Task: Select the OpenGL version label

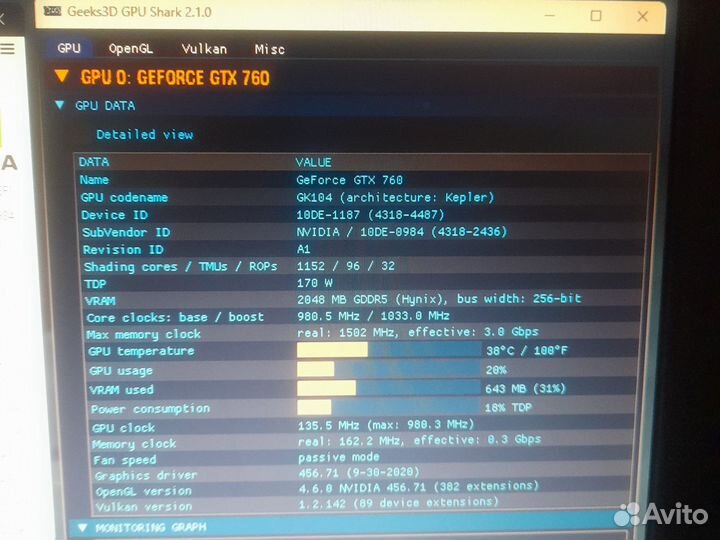Action: coord(144,491)
